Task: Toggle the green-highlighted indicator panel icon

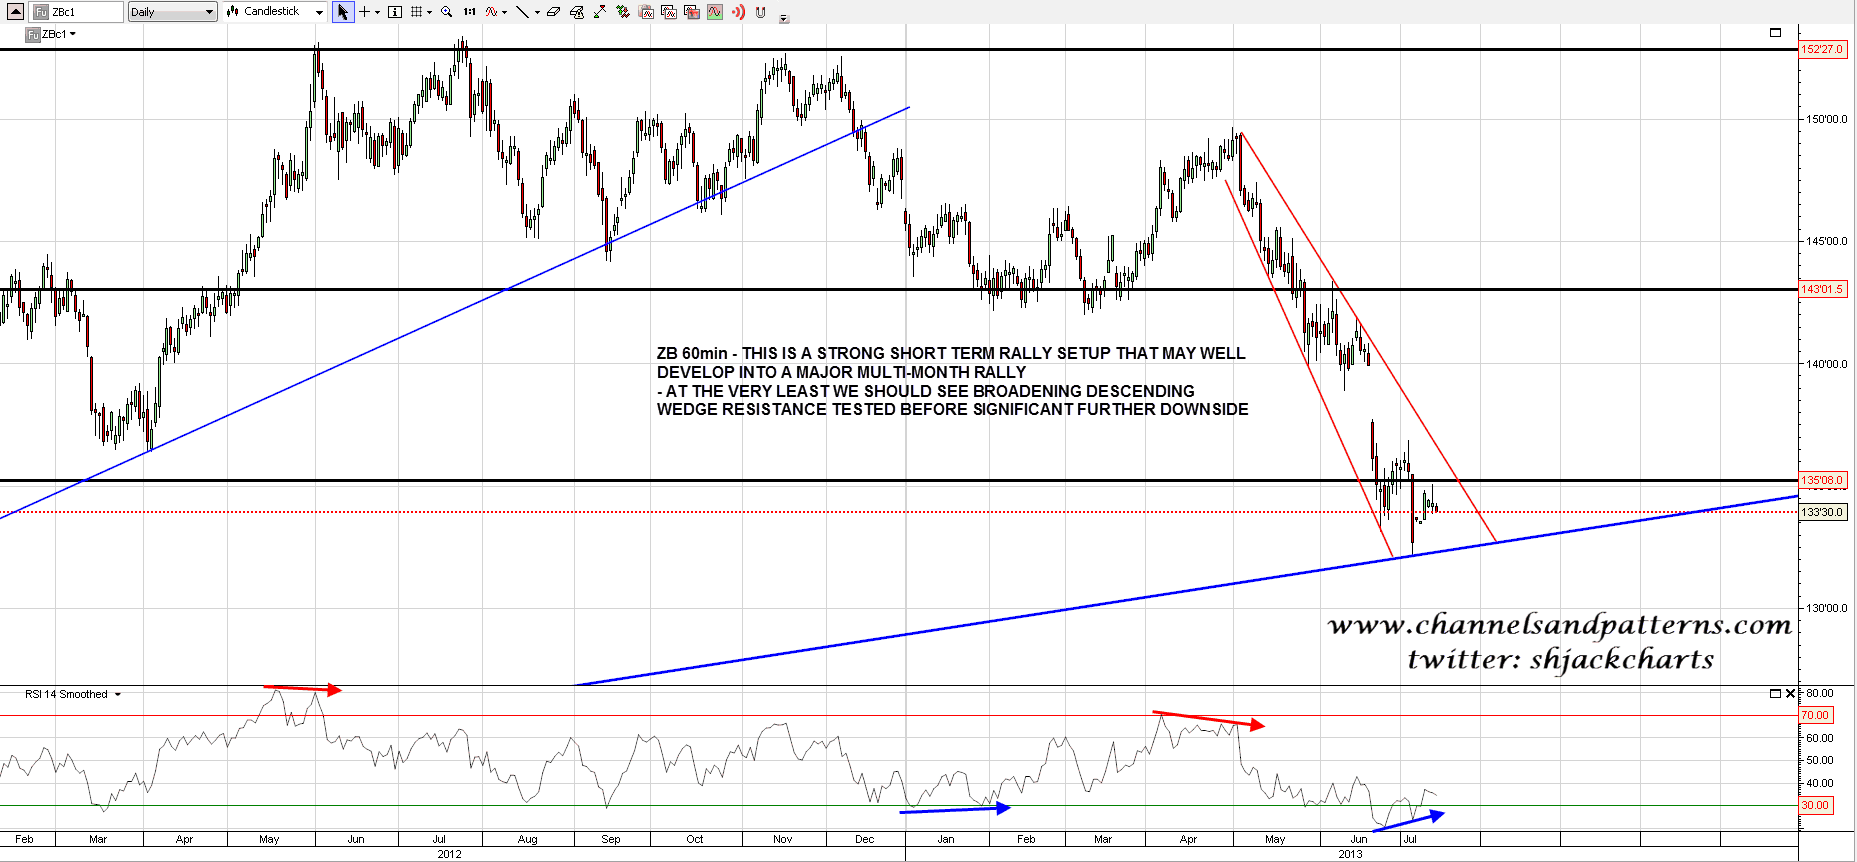Action: [x=715, y=12]
